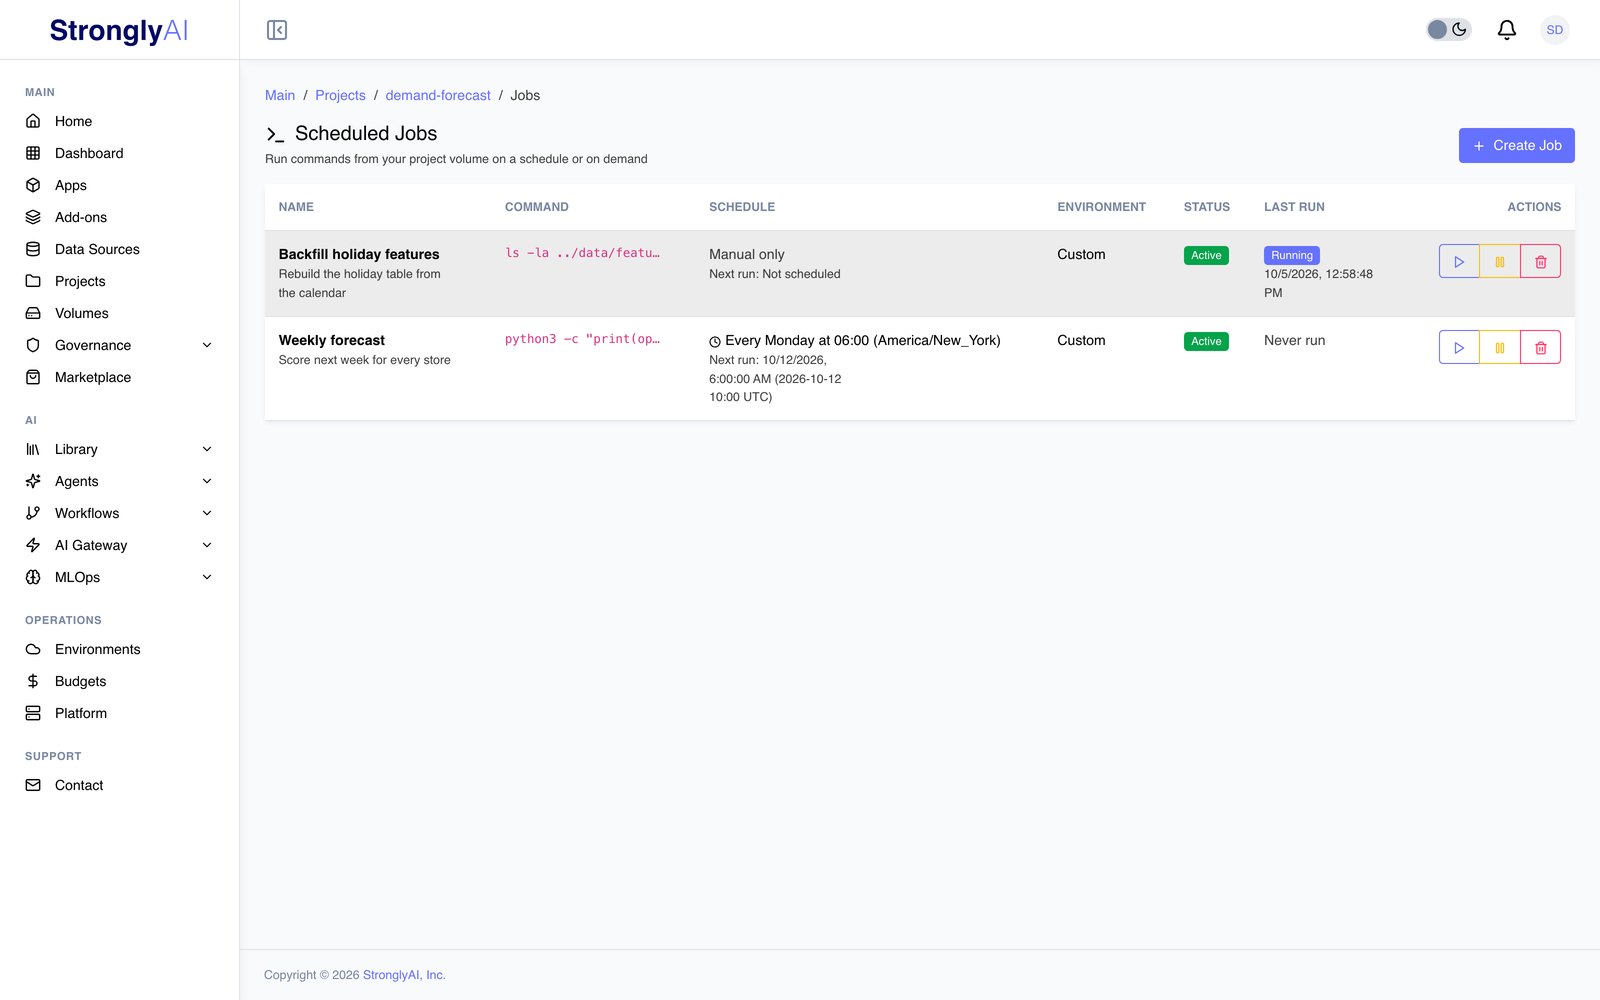The width and height of the screenshot is (1600, 1000).
Task: Click the python3 command text
Action: (582, 339)
